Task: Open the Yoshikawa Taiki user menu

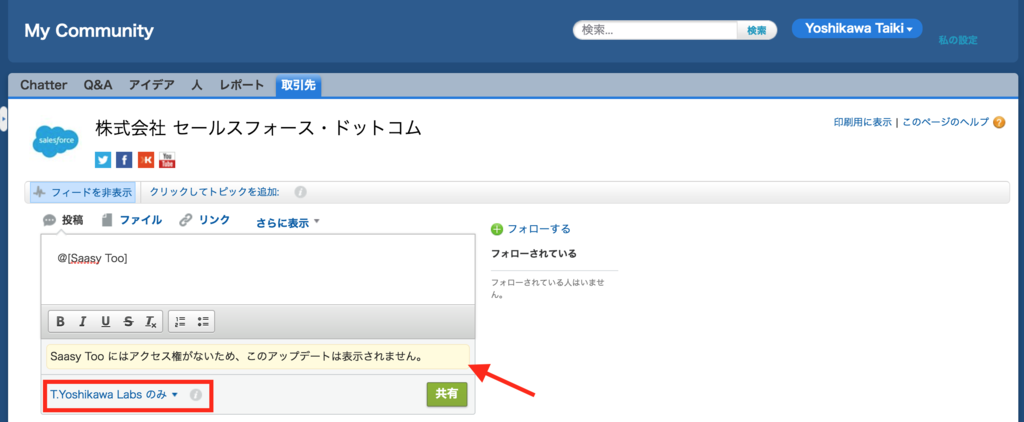Action: tap(857, 28)
